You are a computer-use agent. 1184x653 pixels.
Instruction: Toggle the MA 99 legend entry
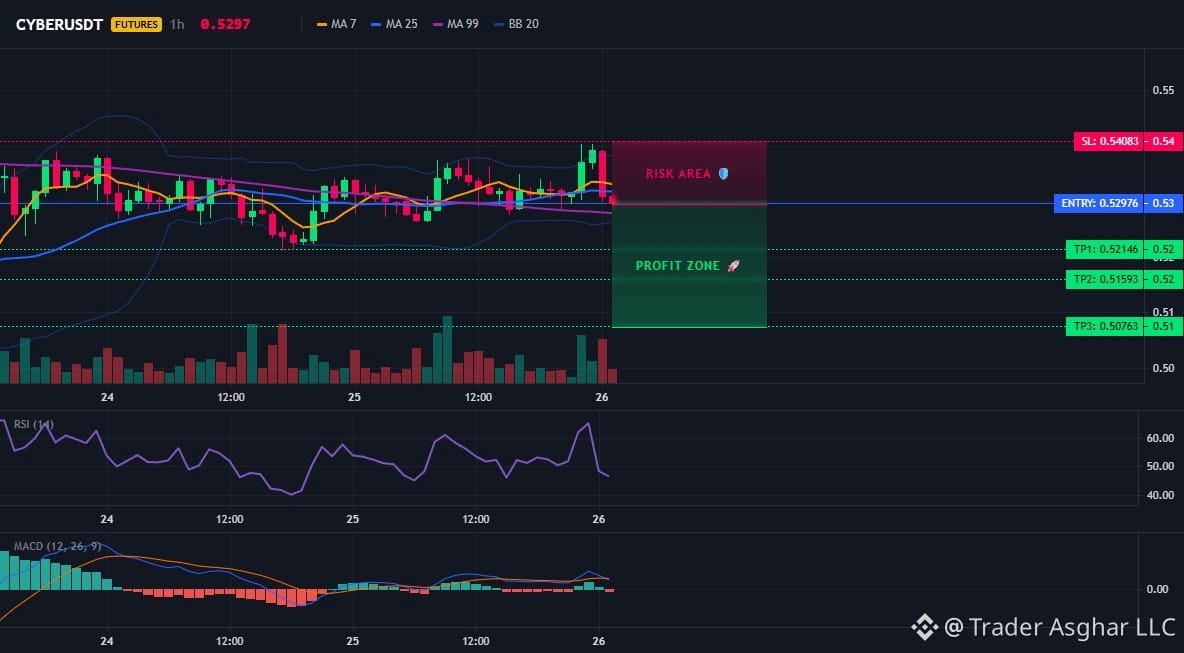pos(455,24)
